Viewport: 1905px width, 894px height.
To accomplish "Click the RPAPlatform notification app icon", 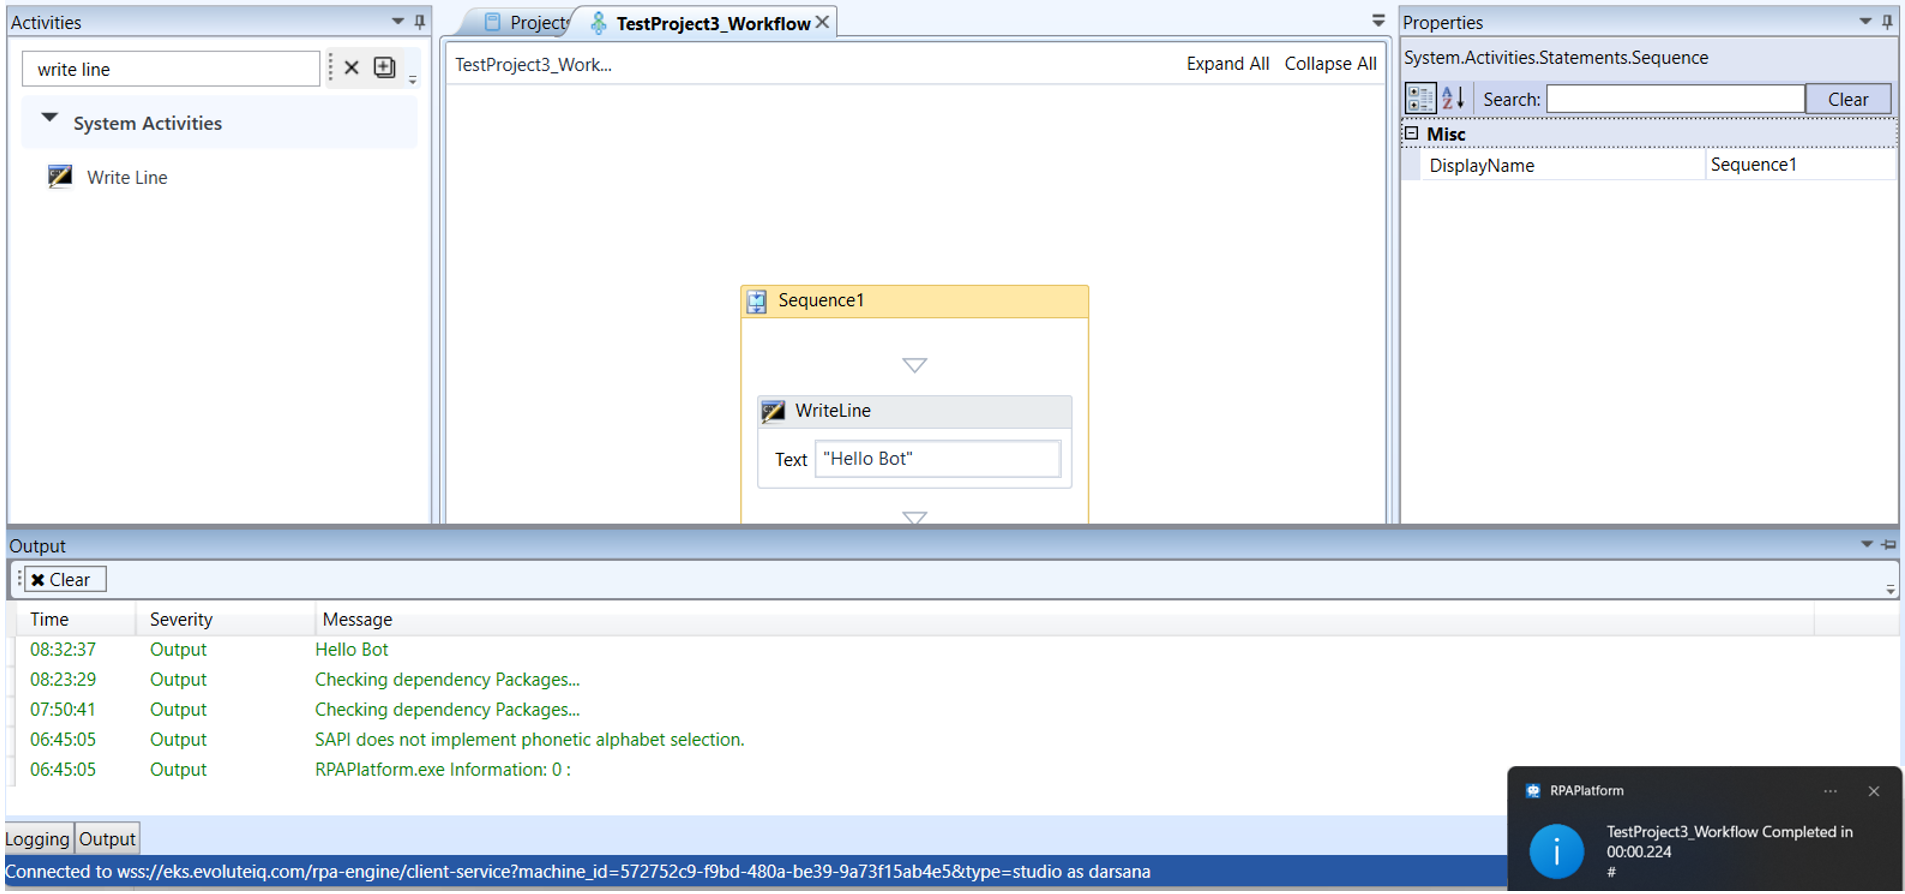I will click(1533, 791).
